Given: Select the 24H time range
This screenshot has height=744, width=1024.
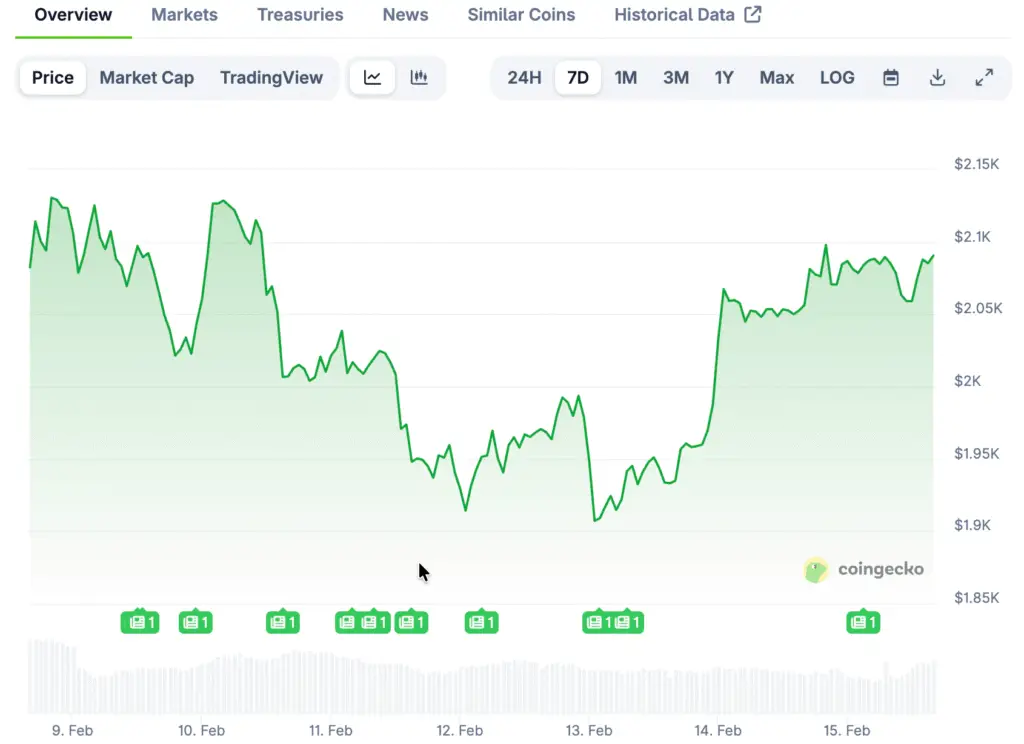Looking at the screenshot, I should [x=524, y=78].
